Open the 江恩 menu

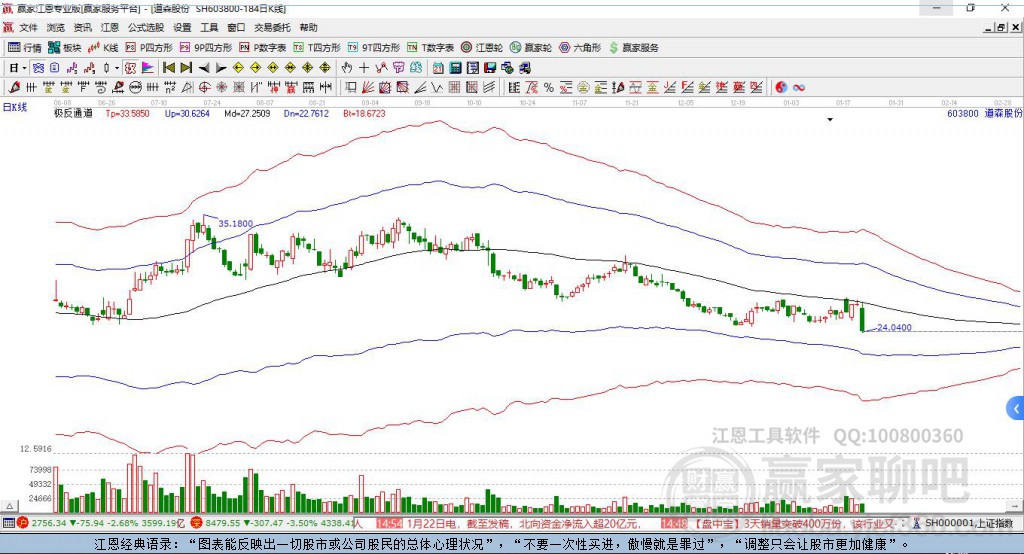coord(110,27)
